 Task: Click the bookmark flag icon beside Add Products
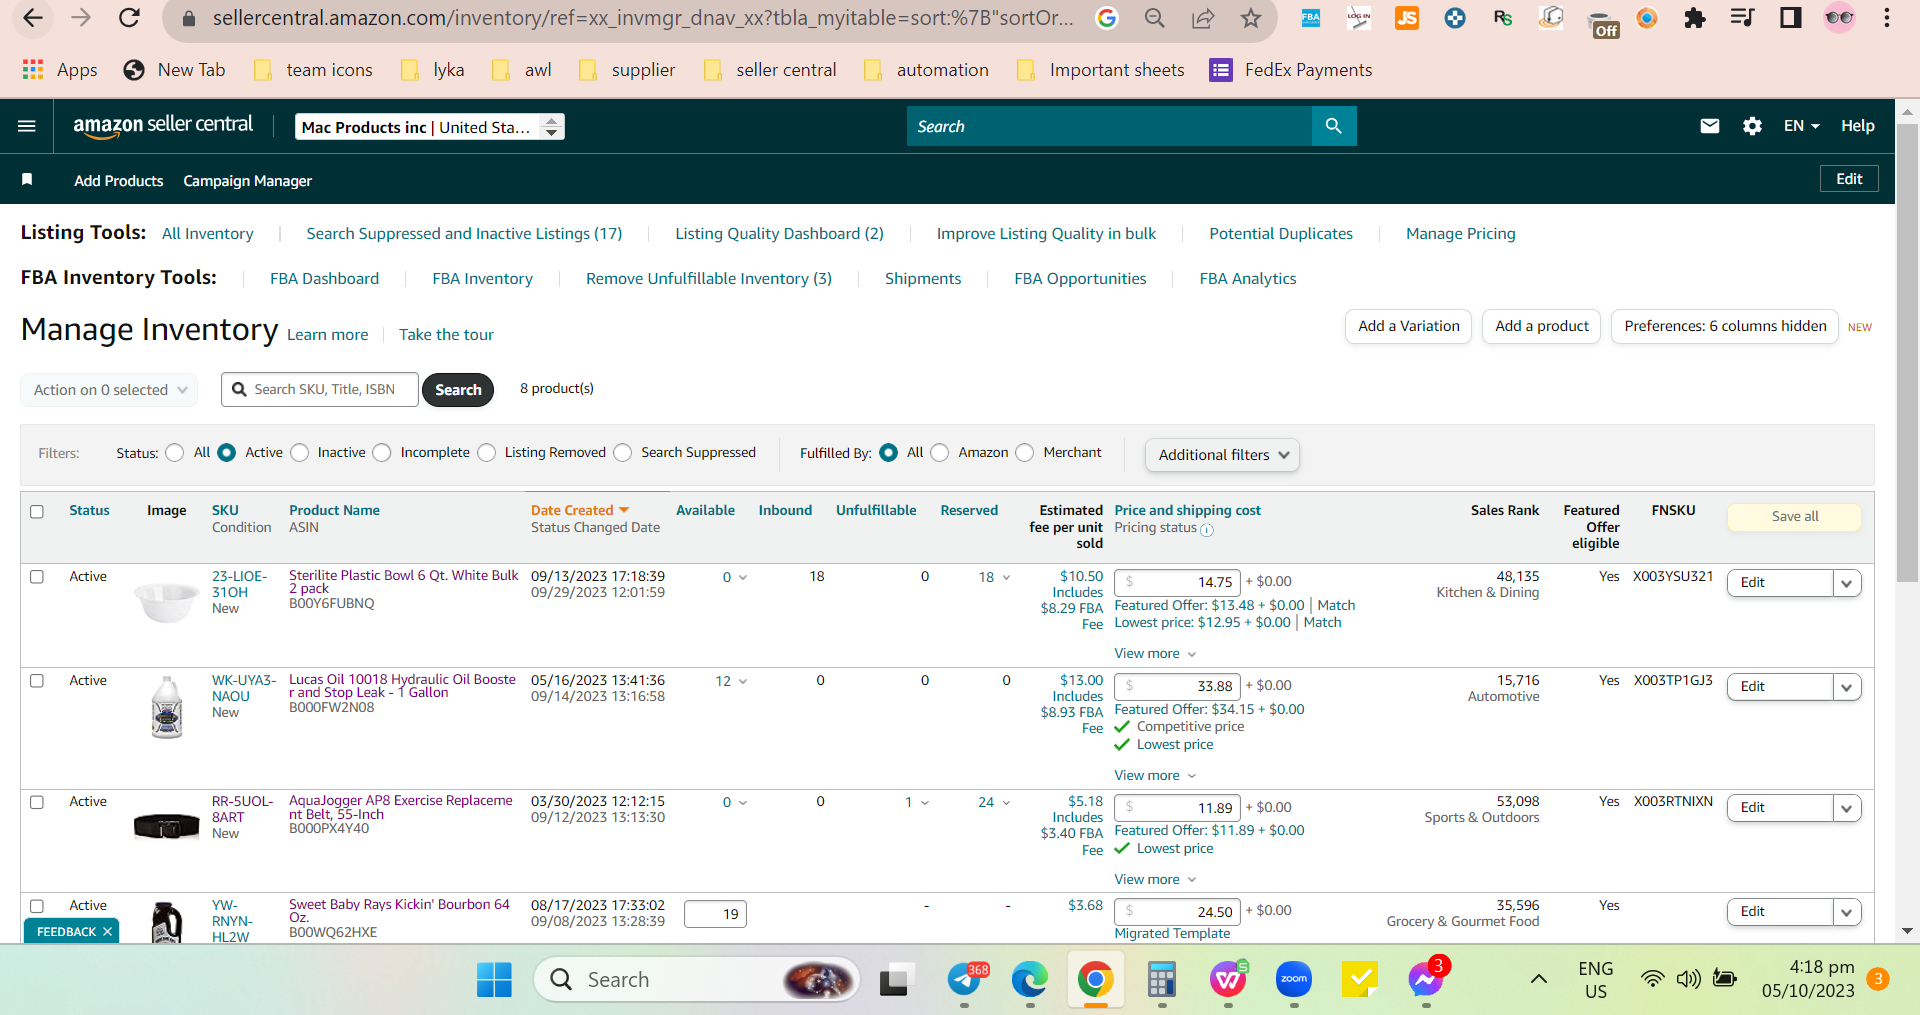click(27, 180)
